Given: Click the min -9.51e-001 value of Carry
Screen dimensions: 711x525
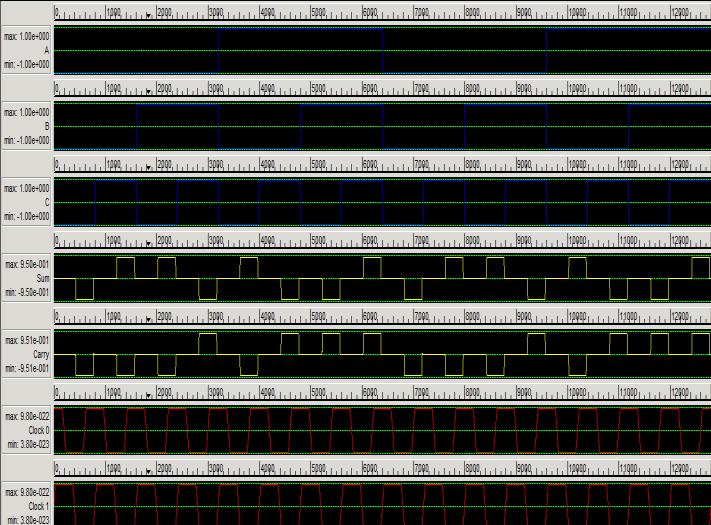Looking at the screenshot, I should (x=27, y=368).
